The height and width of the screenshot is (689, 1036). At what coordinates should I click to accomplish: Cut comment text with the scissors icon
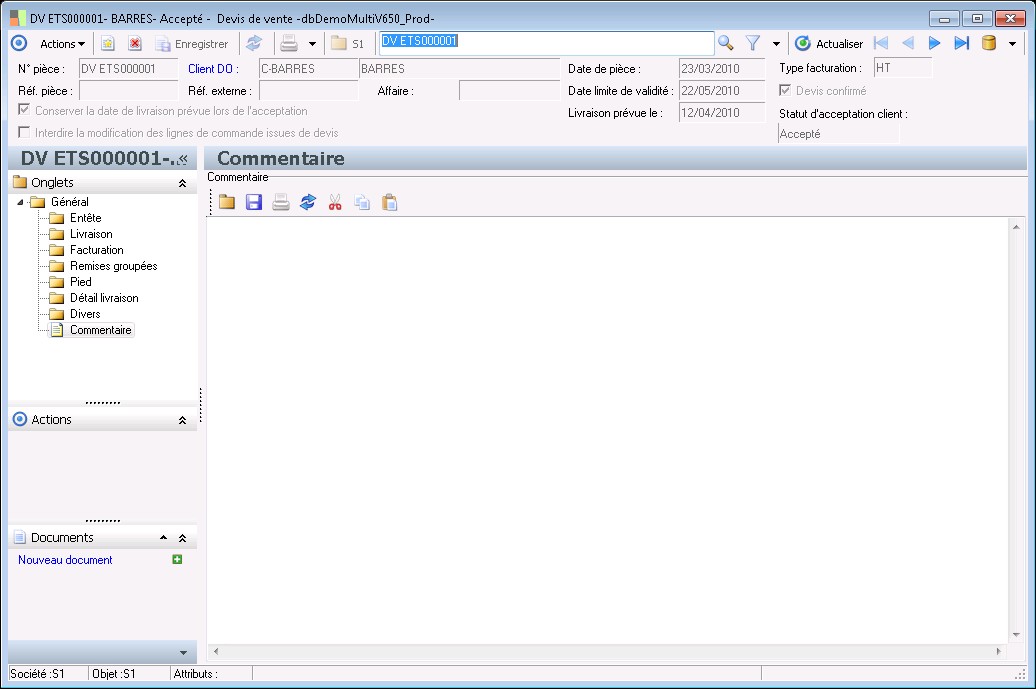(x=335, y=202)
